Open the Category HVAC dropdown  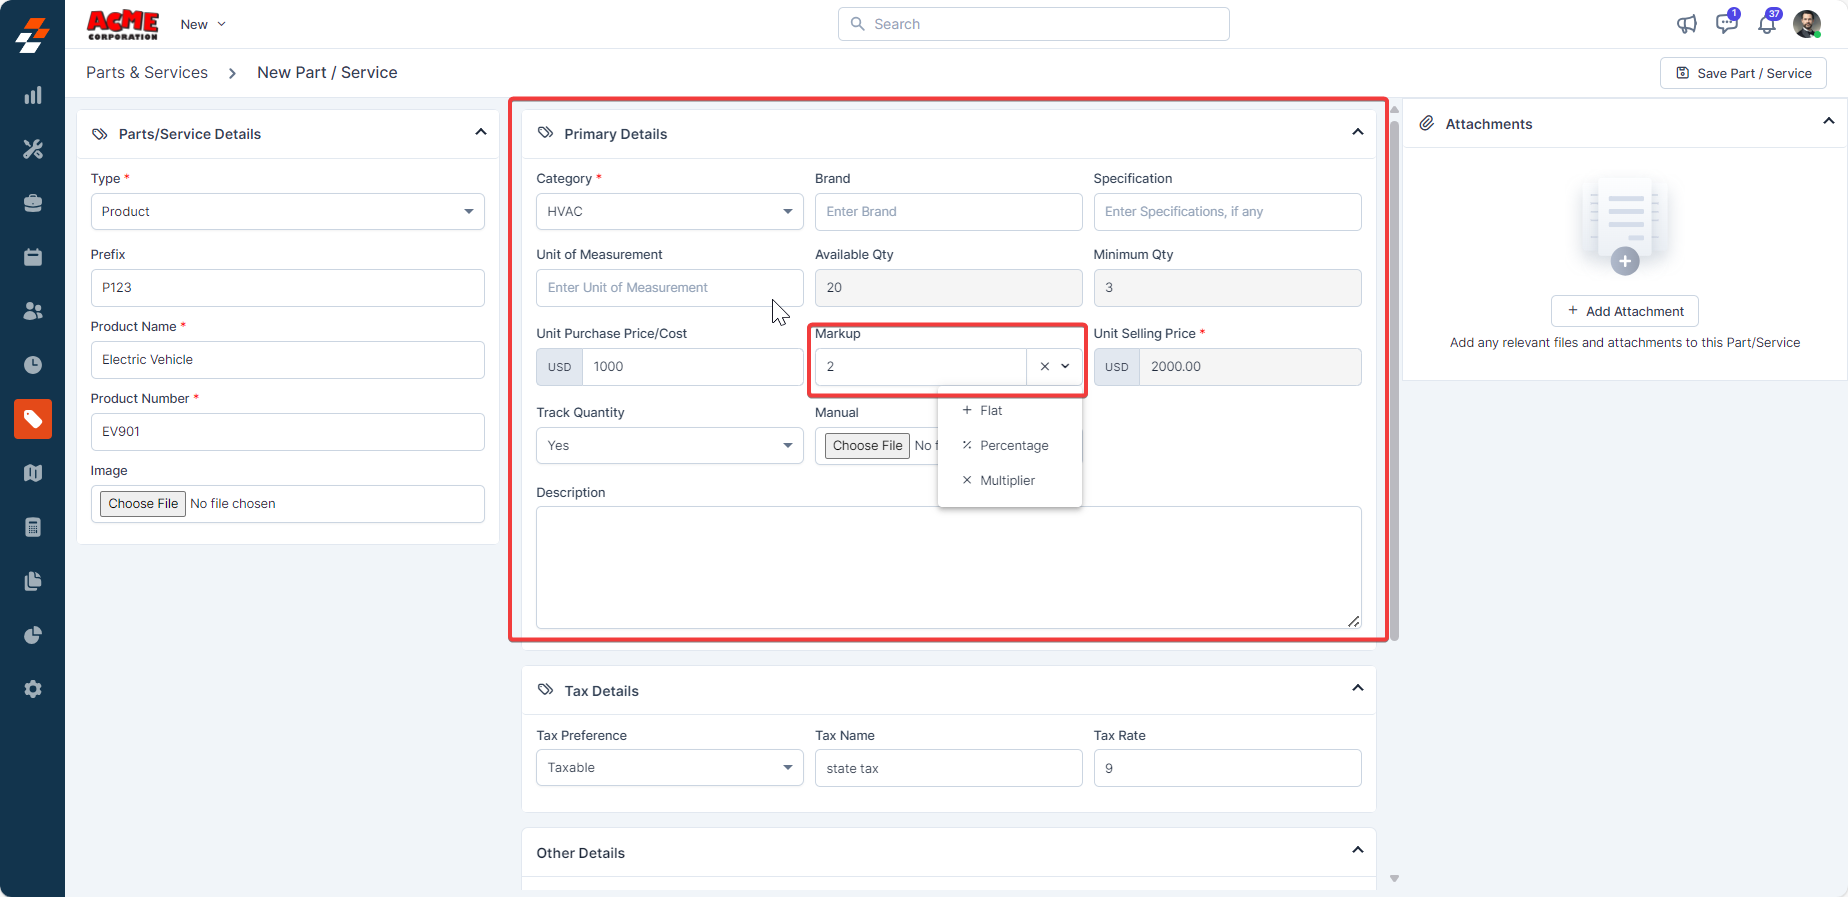click(x=669, y=212)
